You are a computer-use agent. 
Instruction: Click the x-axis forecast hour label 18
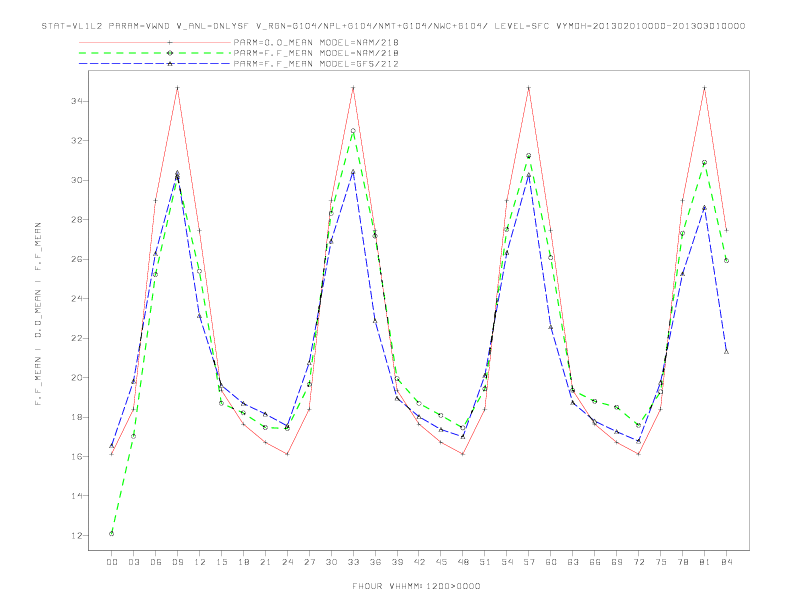243,562
